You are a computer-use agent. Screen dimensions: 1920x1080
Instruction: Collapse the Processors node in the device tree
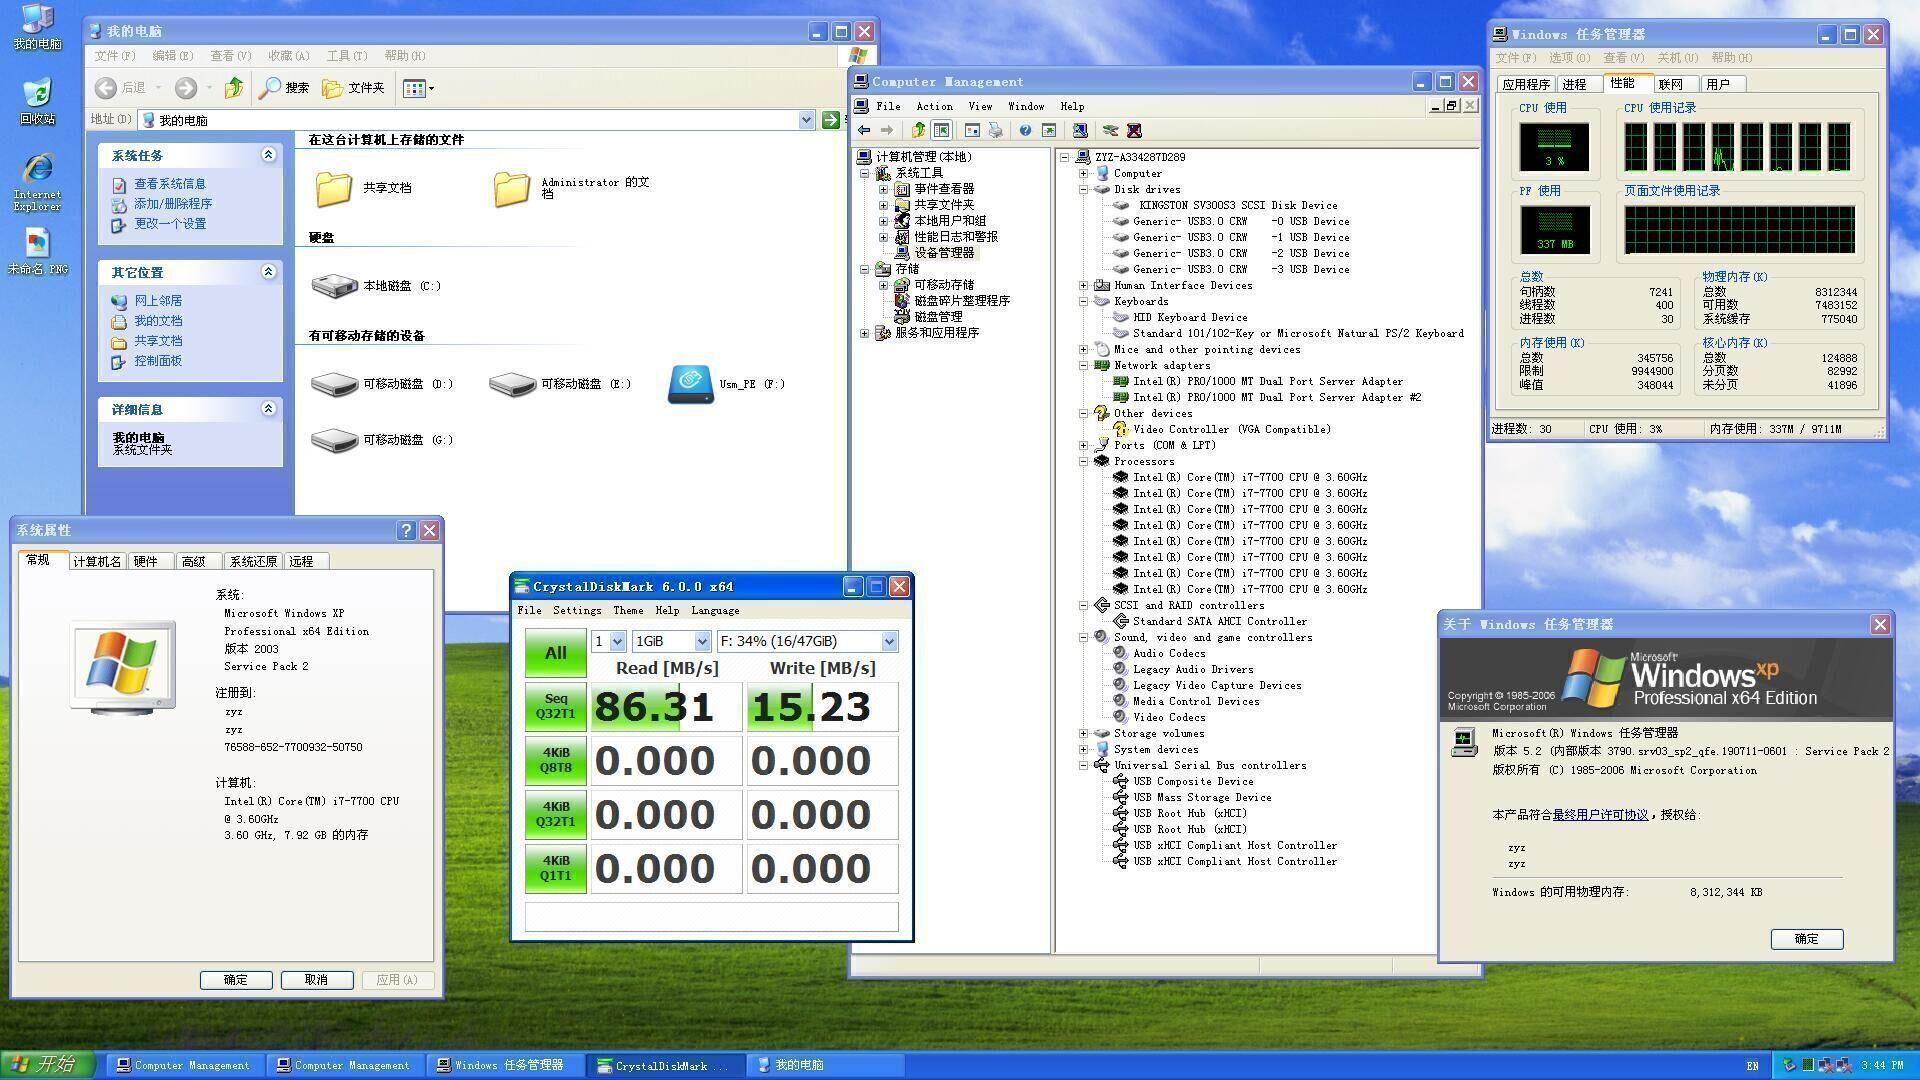[1083, 462]
